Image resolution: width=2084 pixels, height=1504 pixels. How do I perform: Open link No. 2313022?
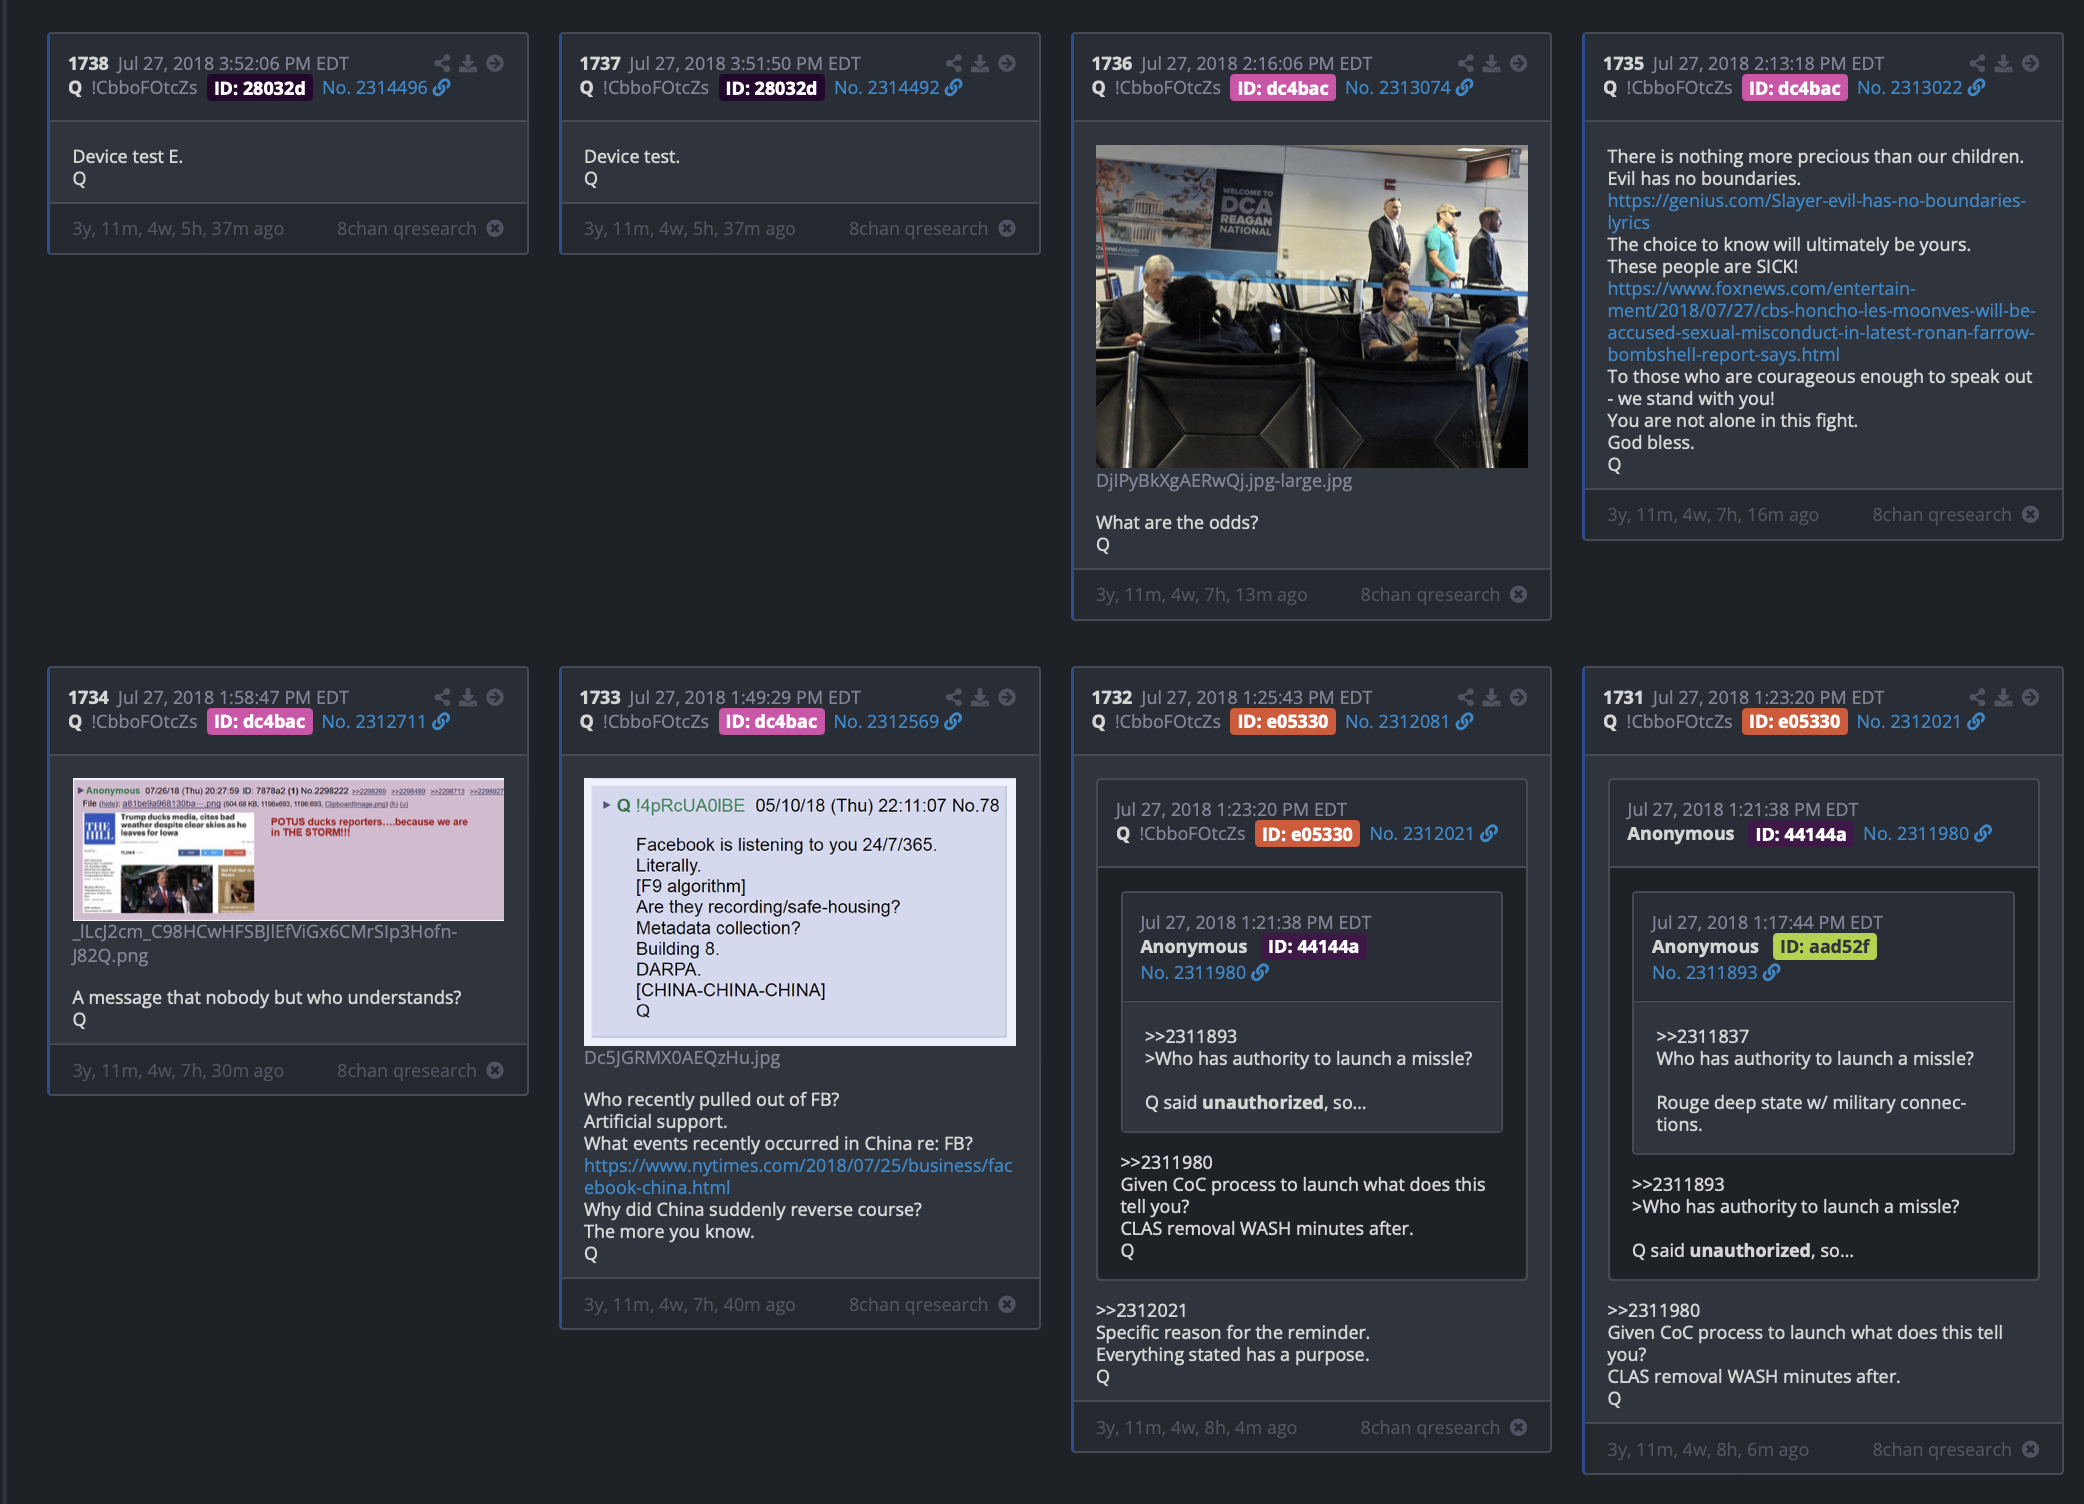(x=1921, y=88)
